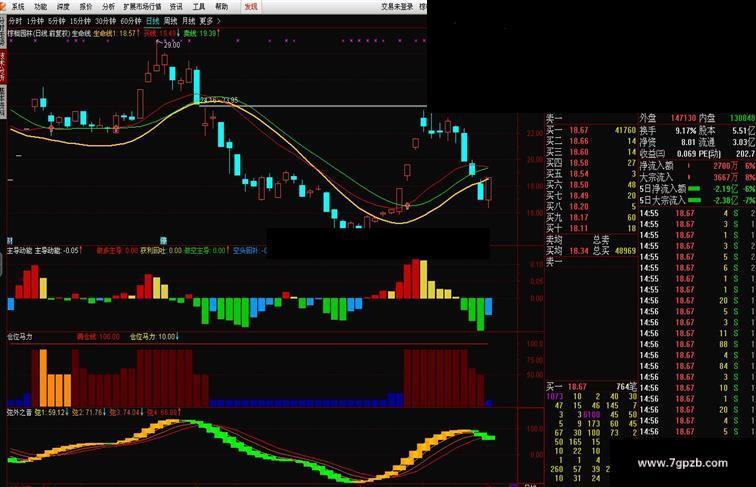
Task: Click 仓位马力 indicator title
Action: click(20, 337)
